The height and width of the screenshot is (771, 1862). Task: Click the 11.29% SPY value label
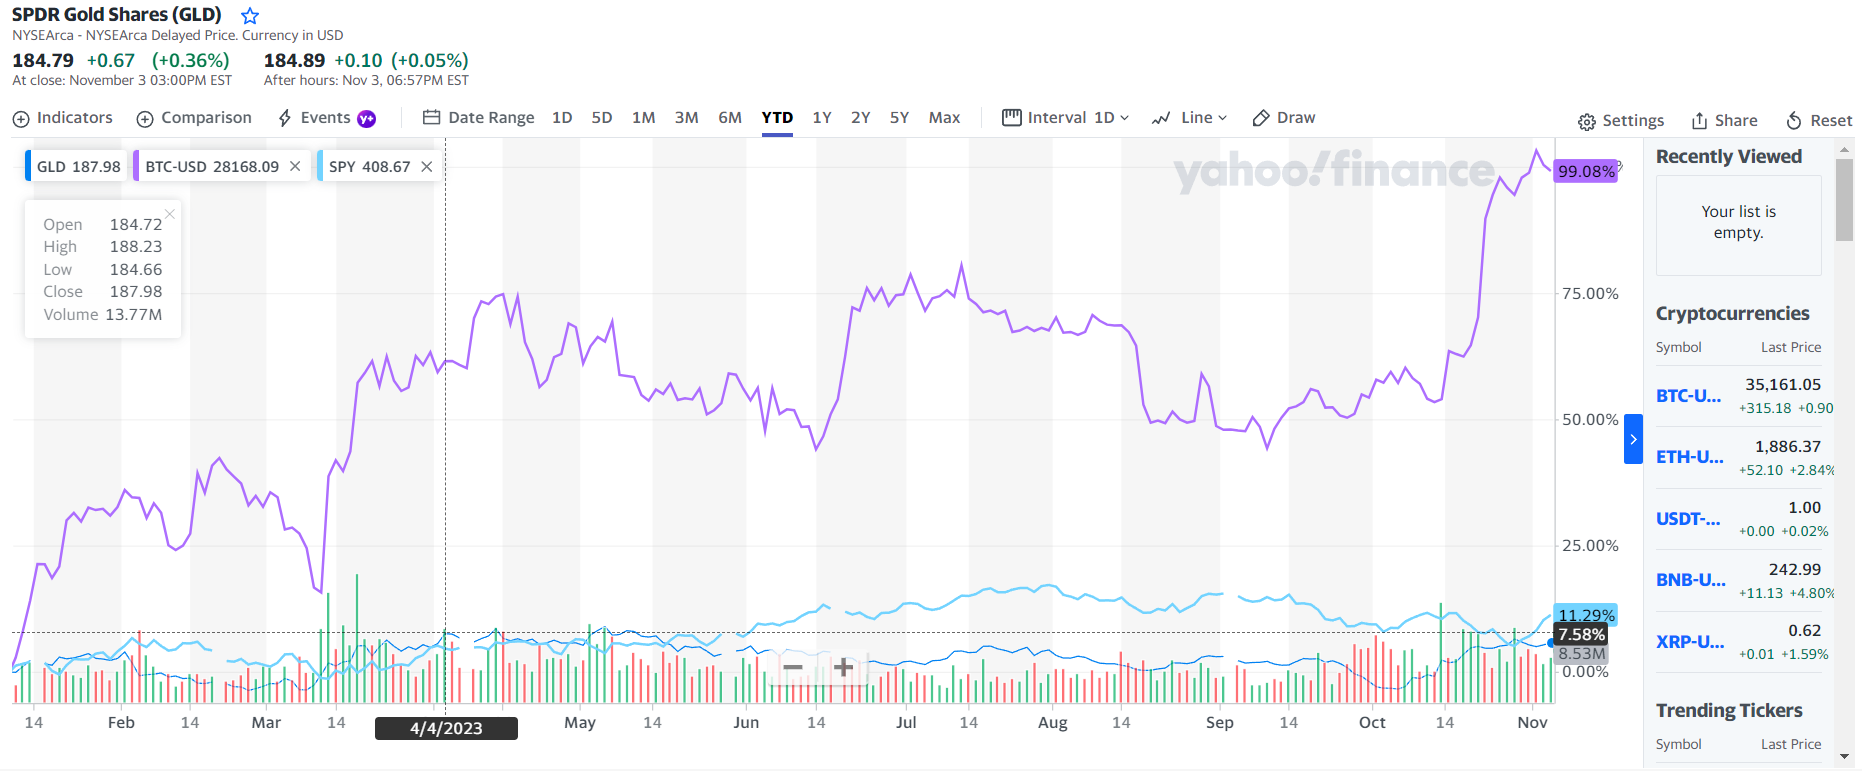tap(1586, 615)
